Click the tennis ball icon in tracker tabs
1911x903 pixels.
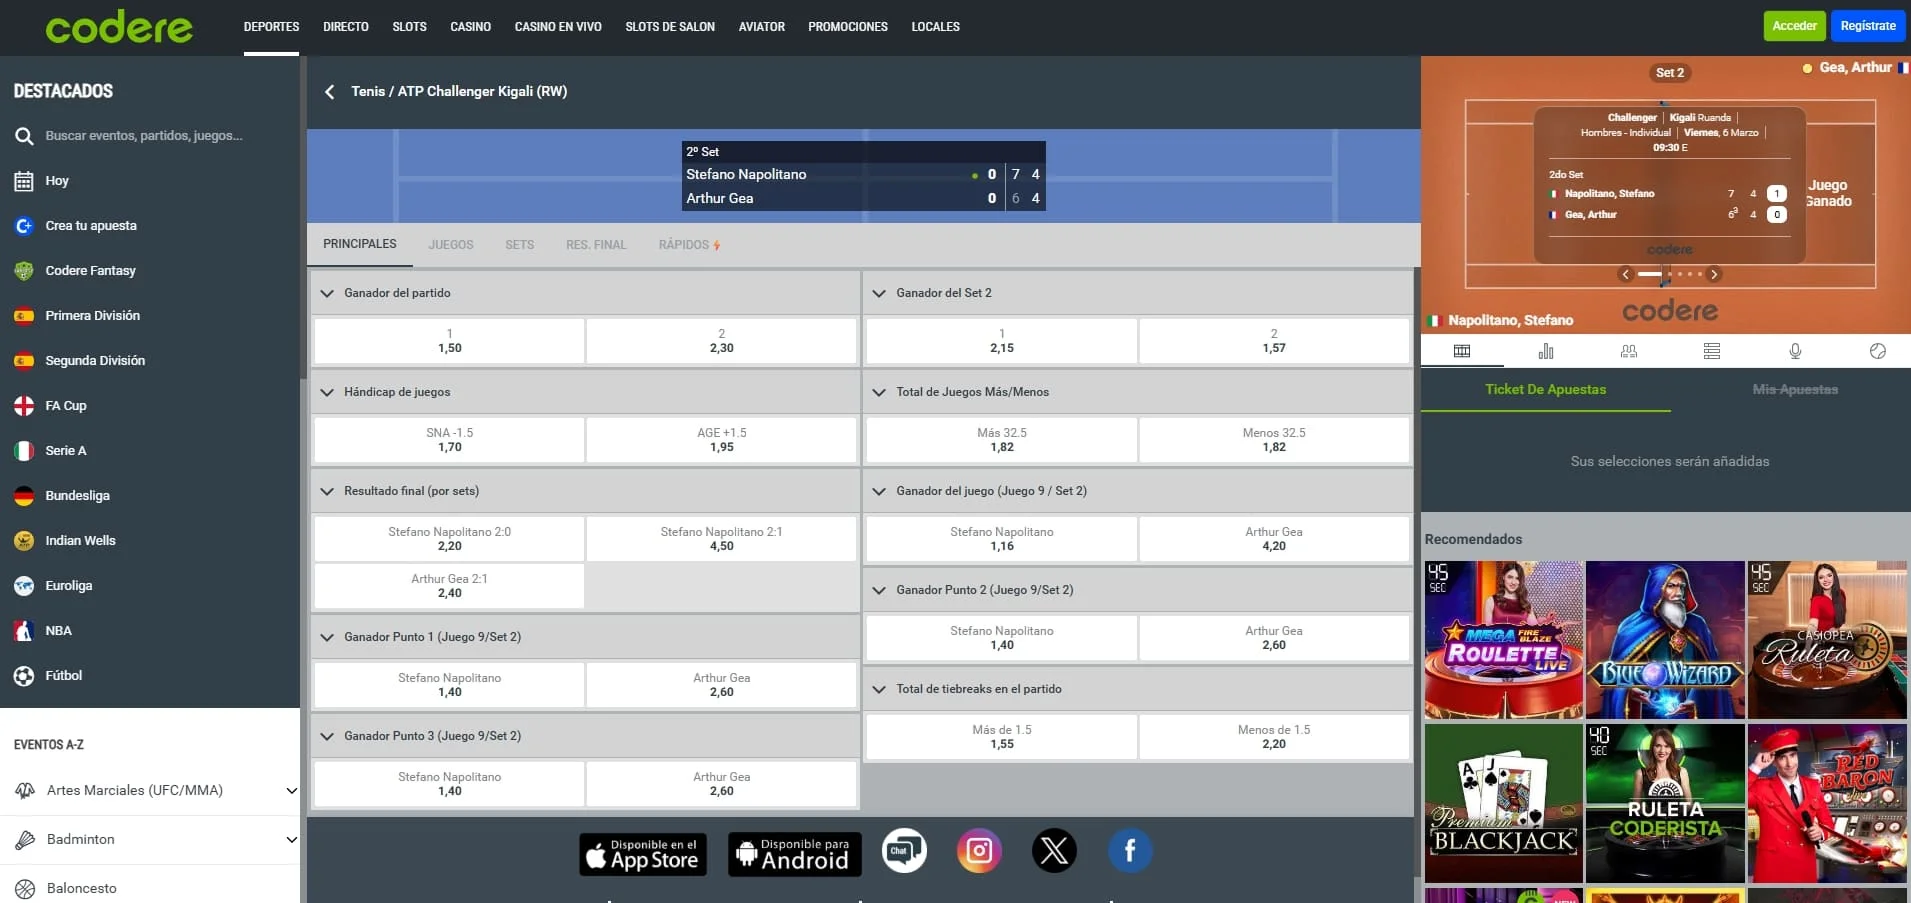click(x=1878, y=351)
